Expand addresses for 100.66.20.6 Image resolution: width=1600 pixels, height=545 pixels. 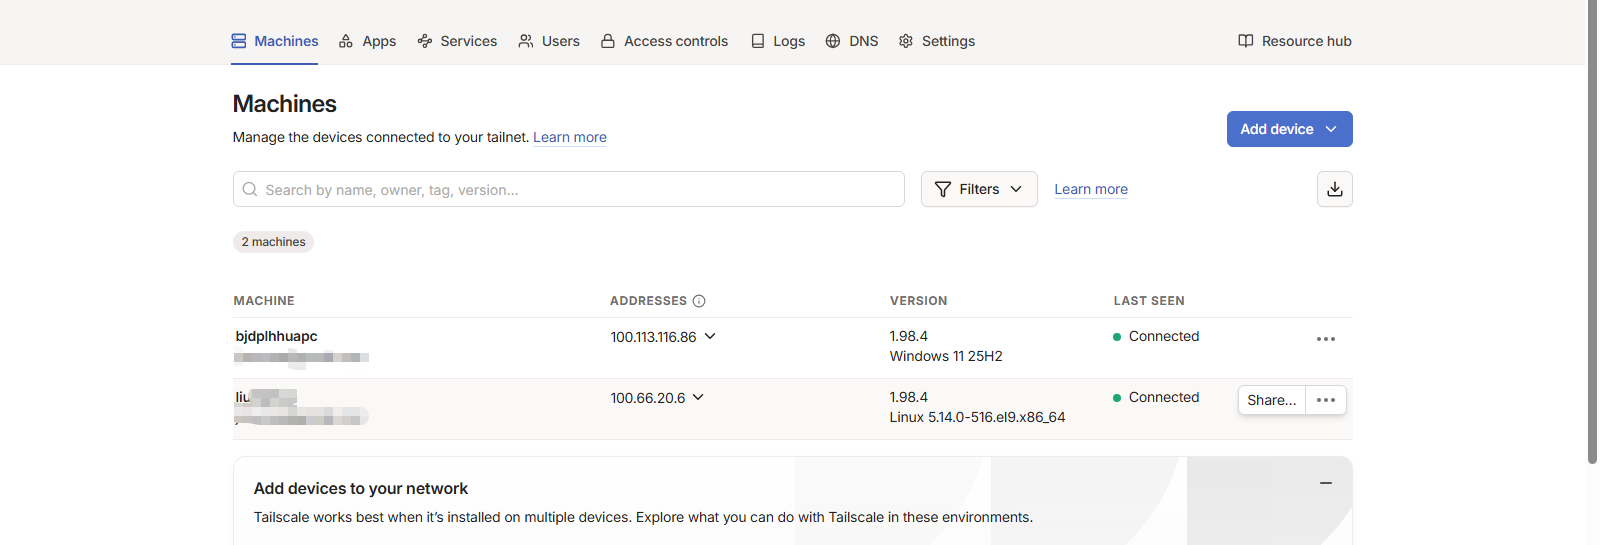[698, 398]
